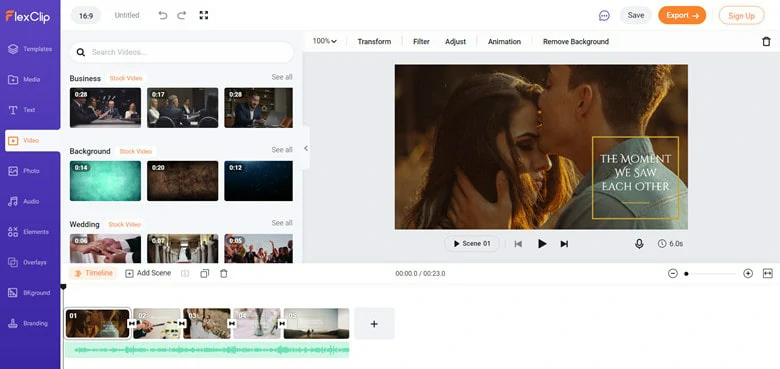Undo the last action
The image size is (780, 369).
(x=163, y=15)
